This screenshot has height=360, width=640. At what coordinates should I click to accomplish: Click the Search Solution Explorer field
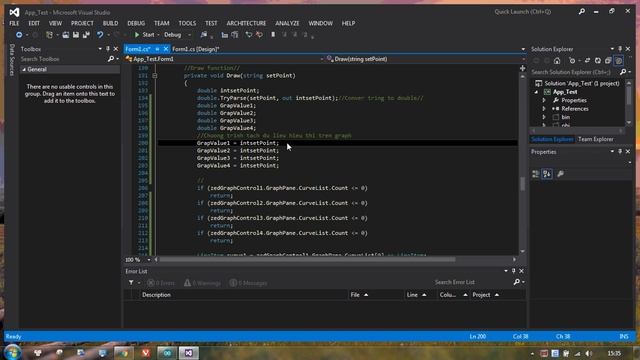tap(574, 72)
